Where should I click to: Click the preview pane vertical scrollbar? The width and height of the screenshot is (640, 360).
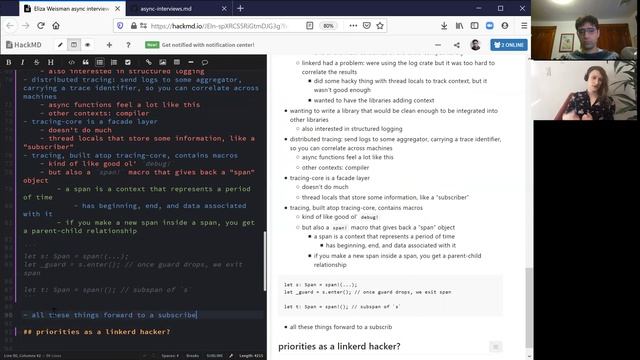pos(529,307)
